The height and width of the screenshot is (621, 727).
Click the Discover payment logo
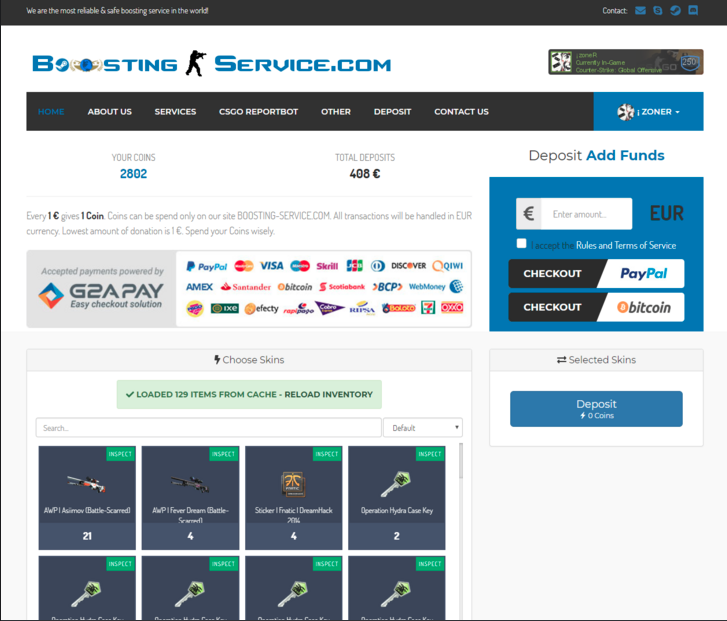[408, 266]
